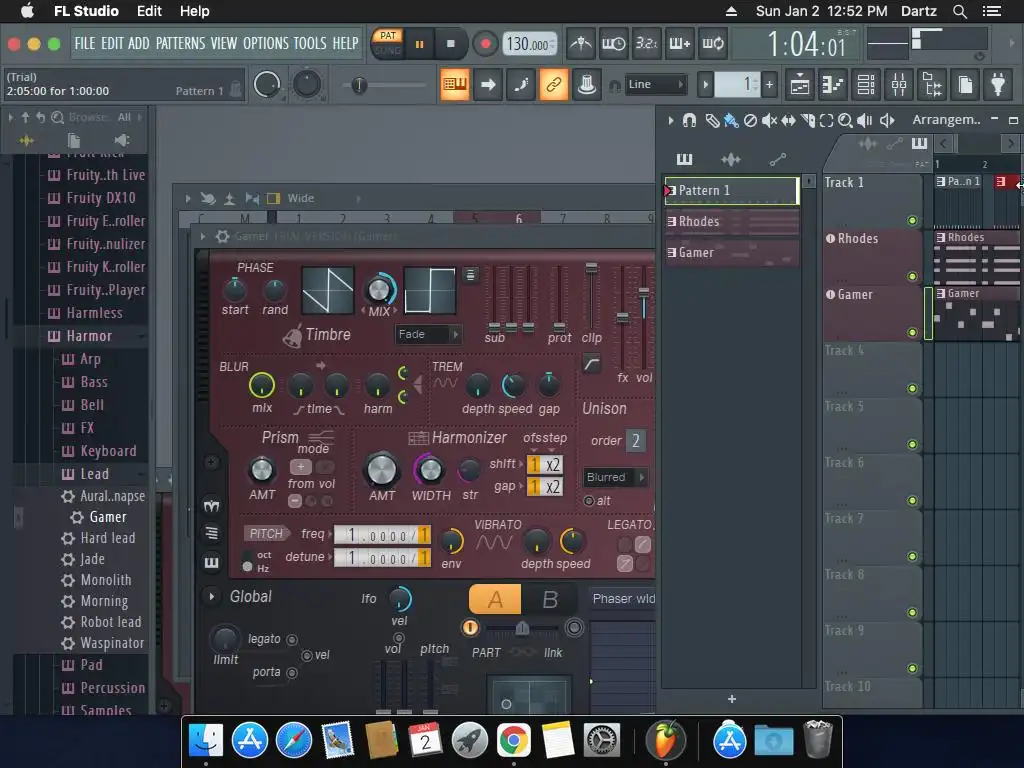Screen dimensions: 1024x768
Task: Select the Hard lead preset
Action: tap(107, 538)
